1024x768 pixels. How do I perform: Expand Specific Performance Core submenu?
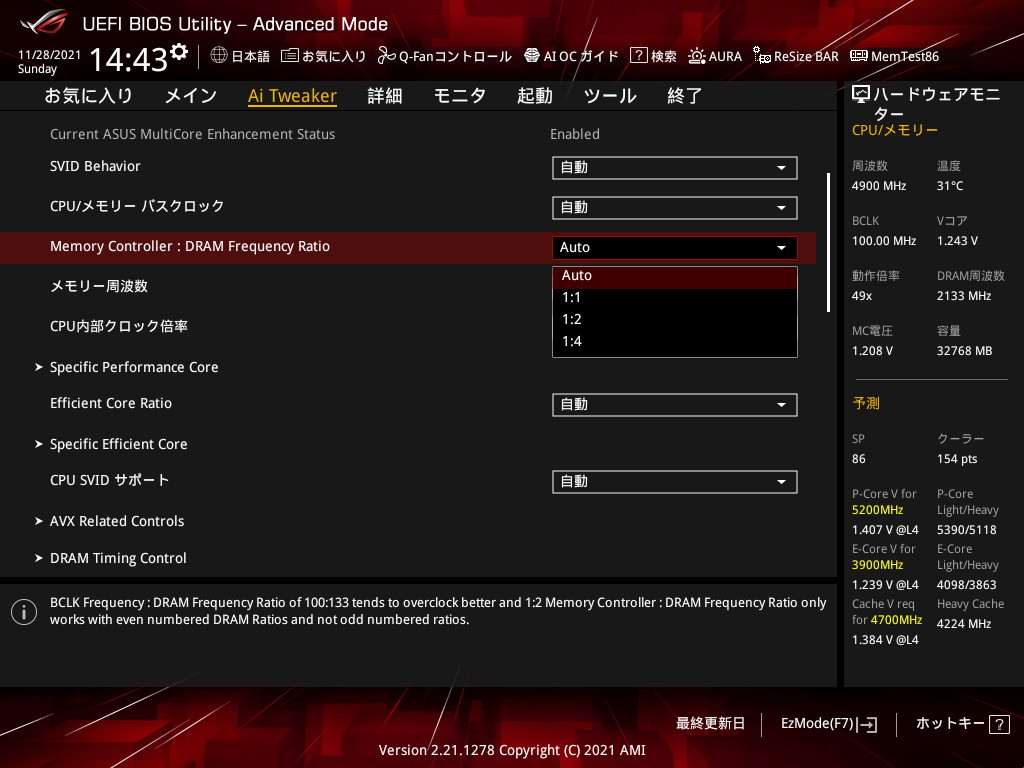pos(134,367)
